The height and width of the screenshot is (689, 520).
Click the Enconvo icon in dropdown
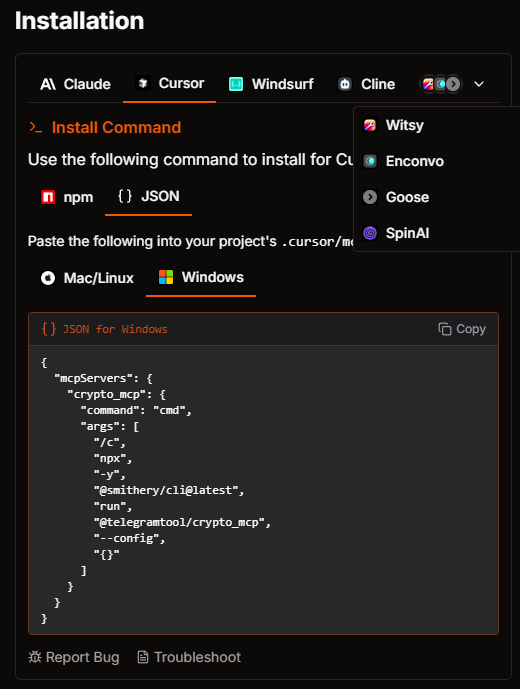tap(370, 161)
